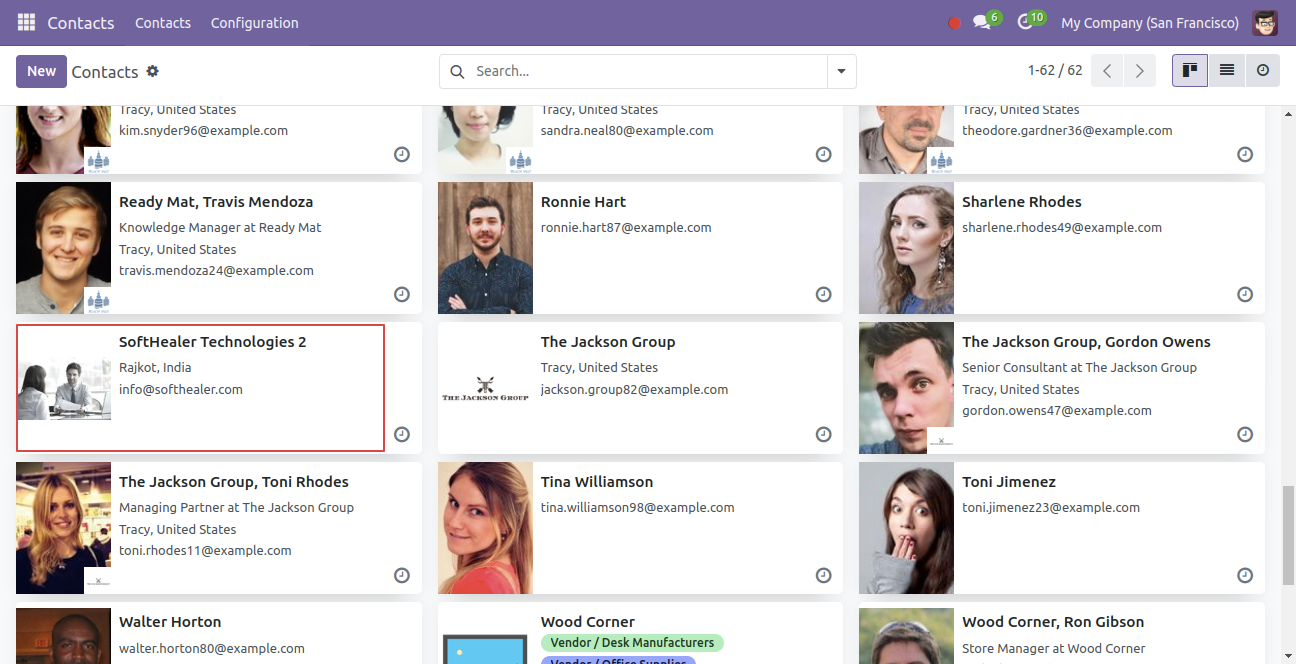The width and height of the screenshot is (1296, 664).
Task: Open SoftHealer Technologies 2 image thumbnail
Action: [63, 388]
